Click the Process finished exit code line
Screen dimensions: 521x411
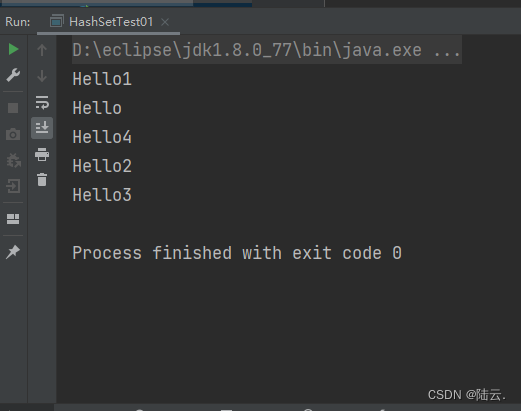tap(237, 253)
